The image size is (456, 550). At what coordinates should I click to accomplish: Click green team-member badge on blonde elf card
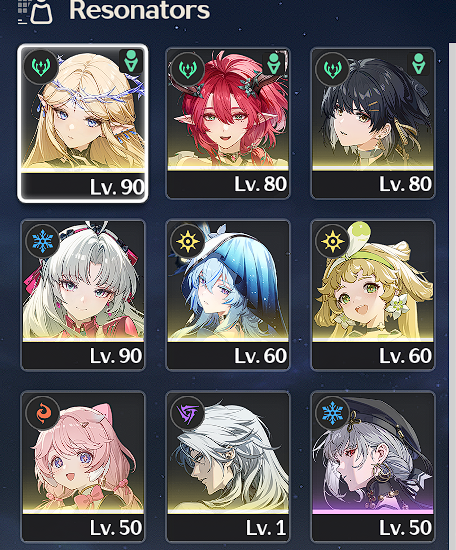[131, 61]
